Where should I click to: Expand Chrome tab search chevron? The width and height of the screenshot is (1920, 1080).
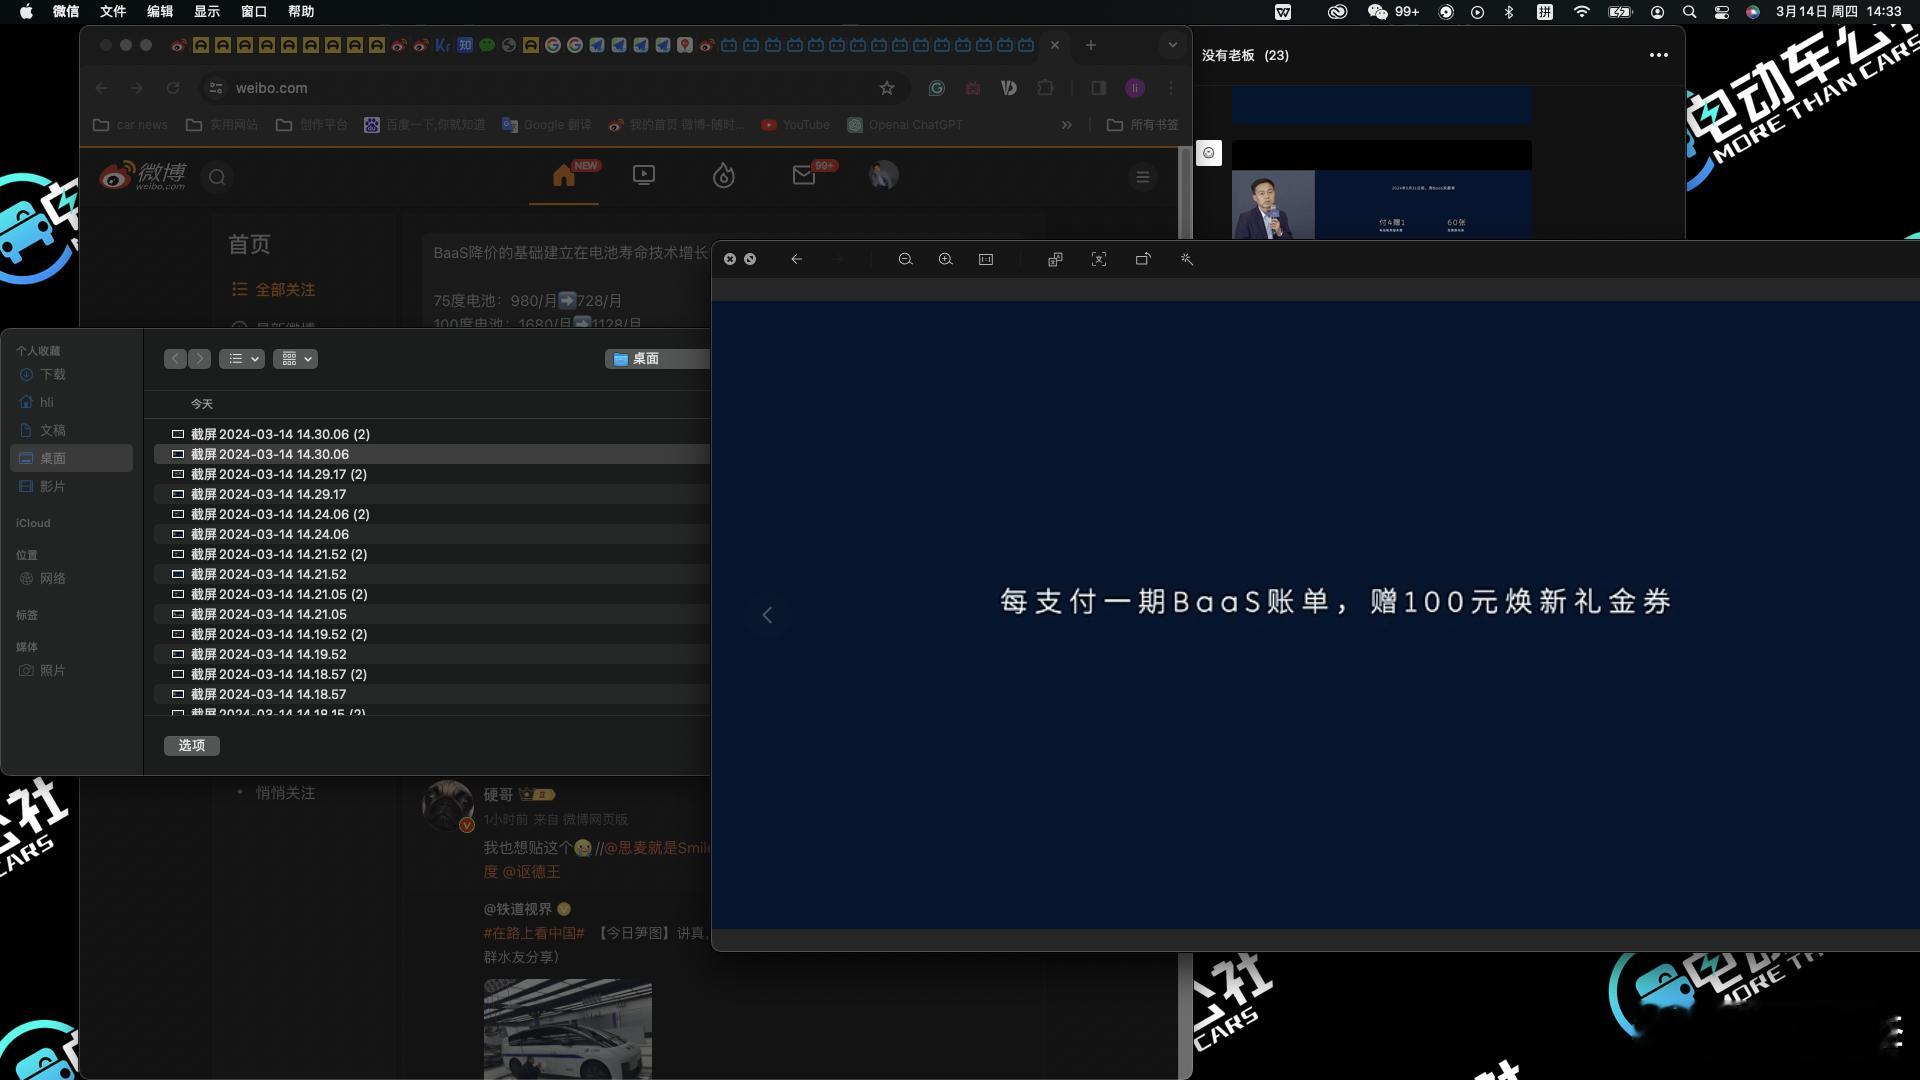pyautogui.click(x=1172, y=45)
